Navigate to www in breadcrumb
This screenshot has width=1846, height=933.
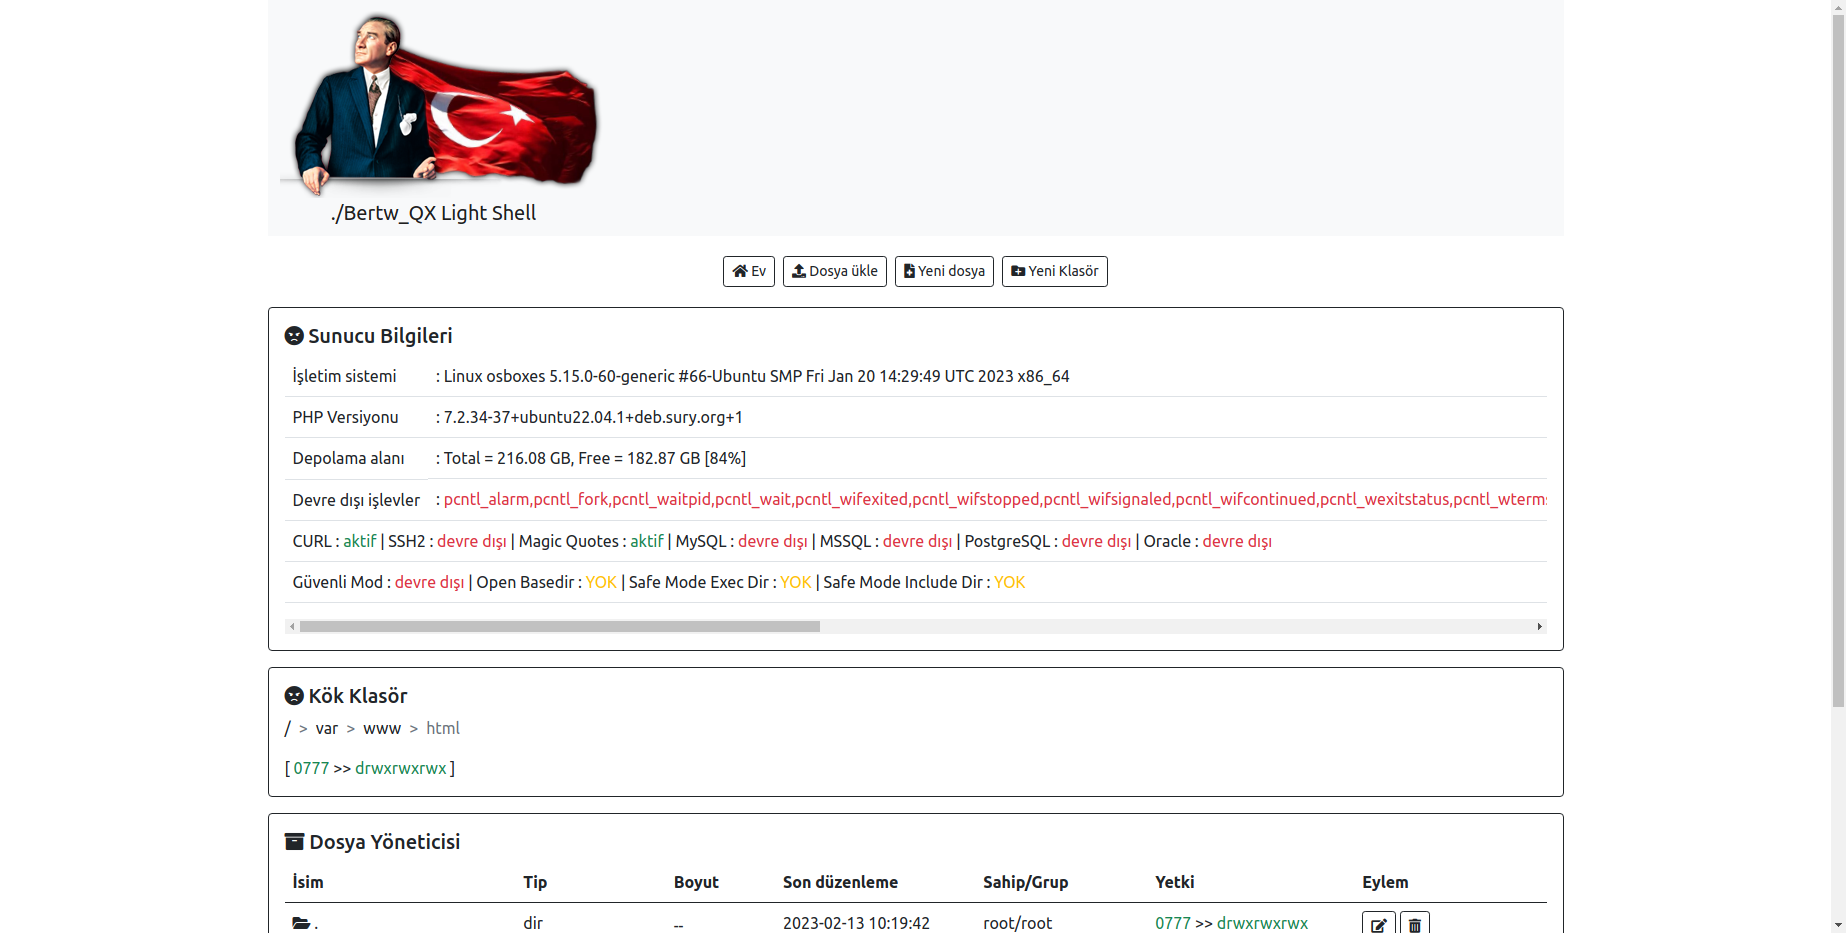tap(382, 728)
